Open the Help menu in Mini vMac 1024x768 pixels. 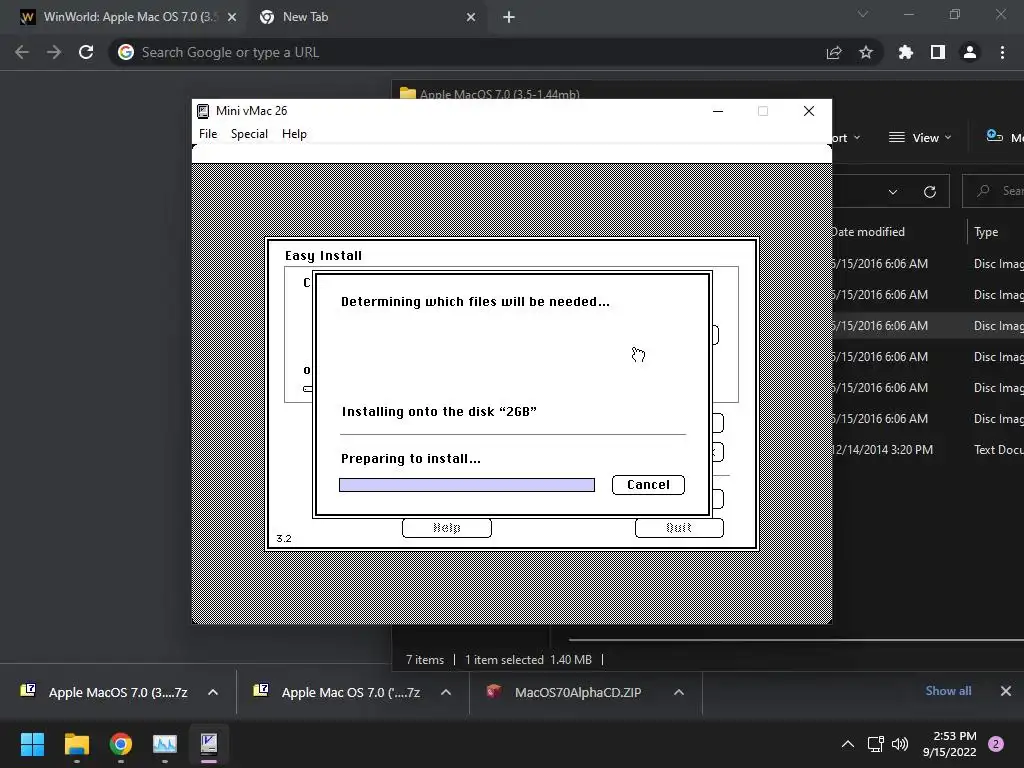pyautogui.click(x=294, y=134)
